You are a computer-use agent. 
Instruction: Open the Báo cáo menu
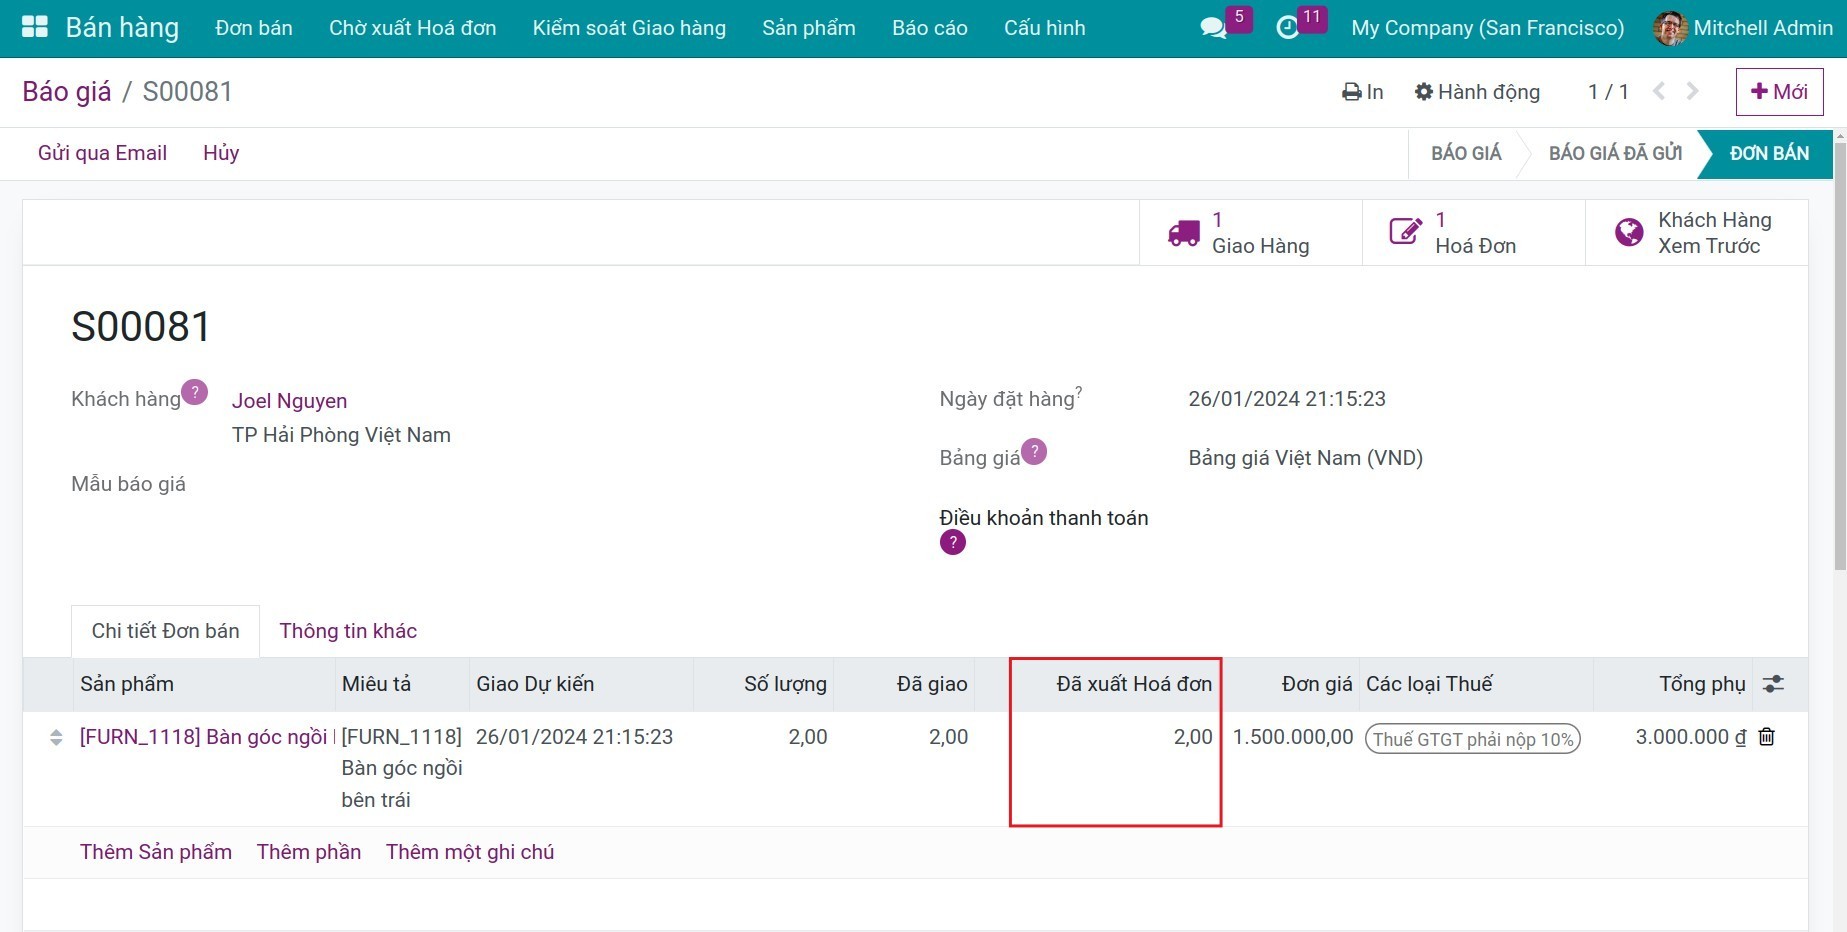coord(929,28)
